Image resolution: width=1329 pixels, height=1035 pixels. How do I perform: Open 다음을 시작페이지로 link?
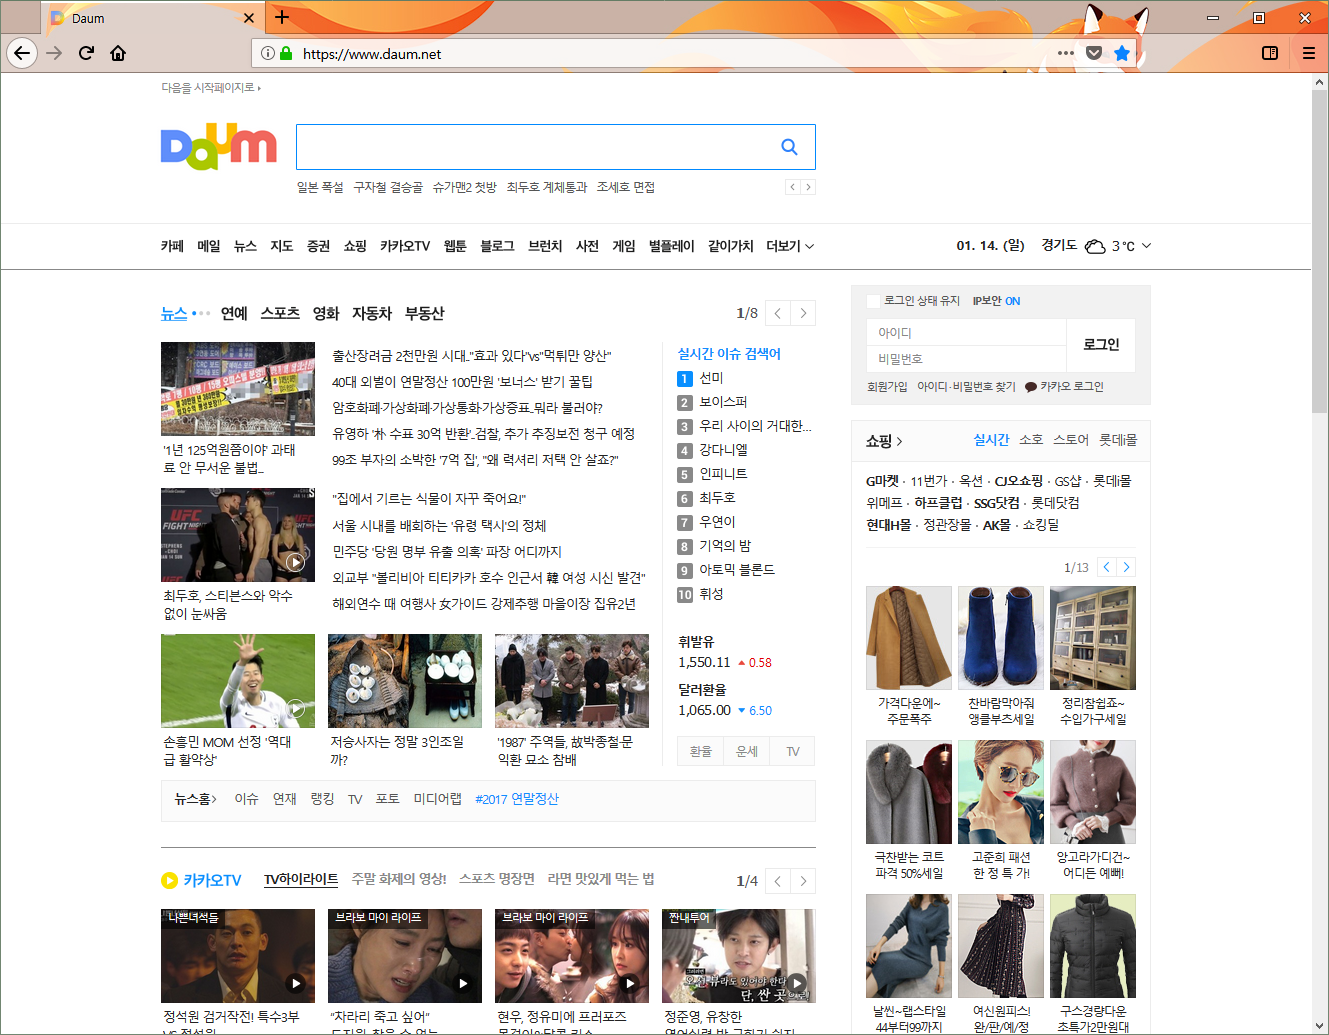211,88
